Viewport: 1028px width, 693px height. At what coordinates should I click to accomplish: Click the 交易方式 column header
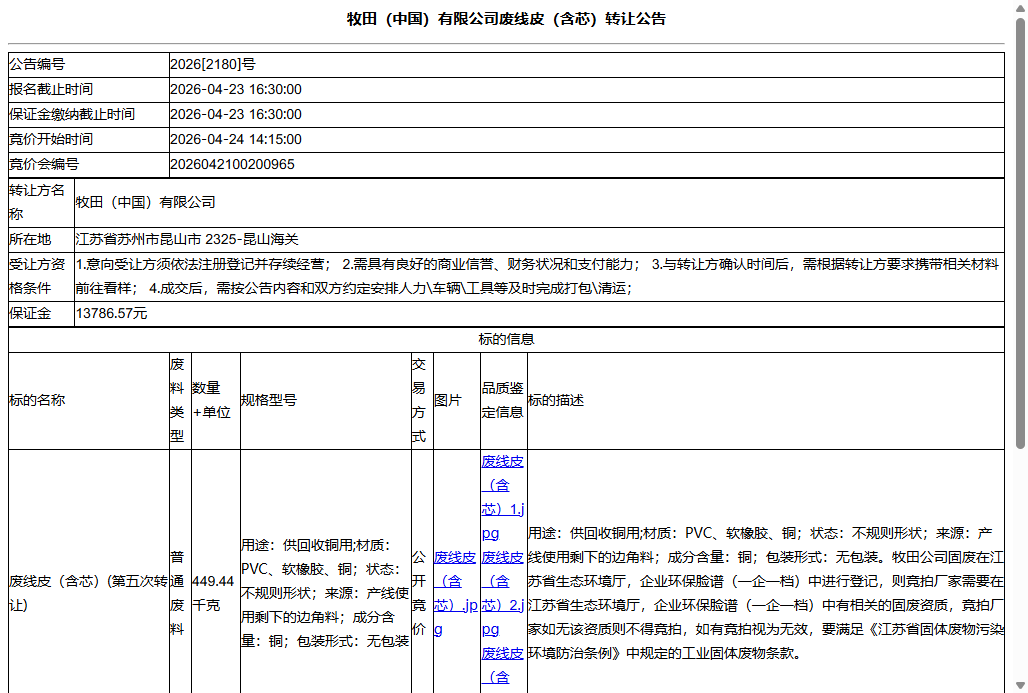(422, 401)
